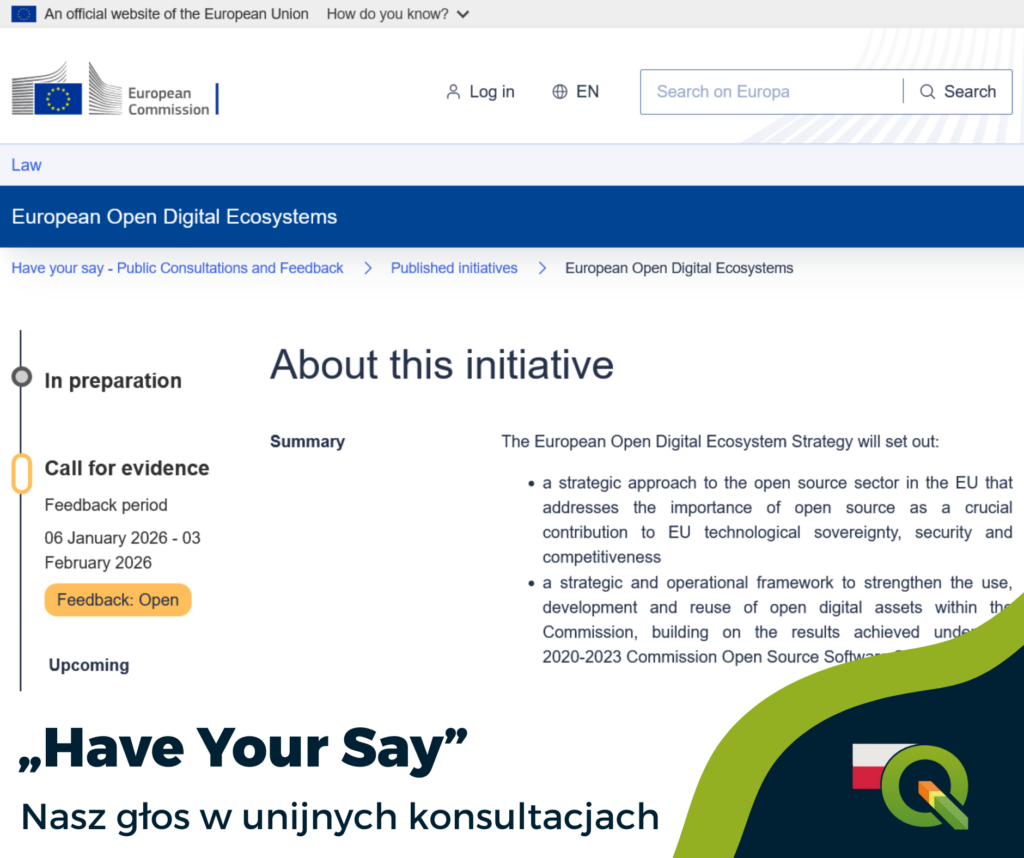This screenshot has height=858, width=1024.
Task: Click the QGIS logo with Polish flag
Action: pyautogui.click(x=911, y=786)
